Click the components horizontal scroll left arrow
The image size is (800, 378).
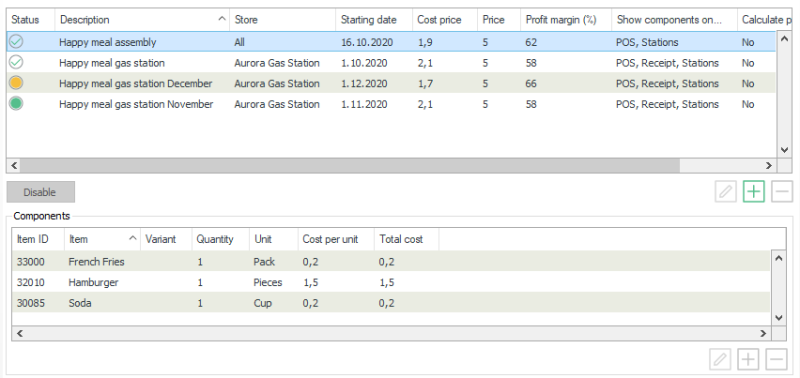click(20, 334)
